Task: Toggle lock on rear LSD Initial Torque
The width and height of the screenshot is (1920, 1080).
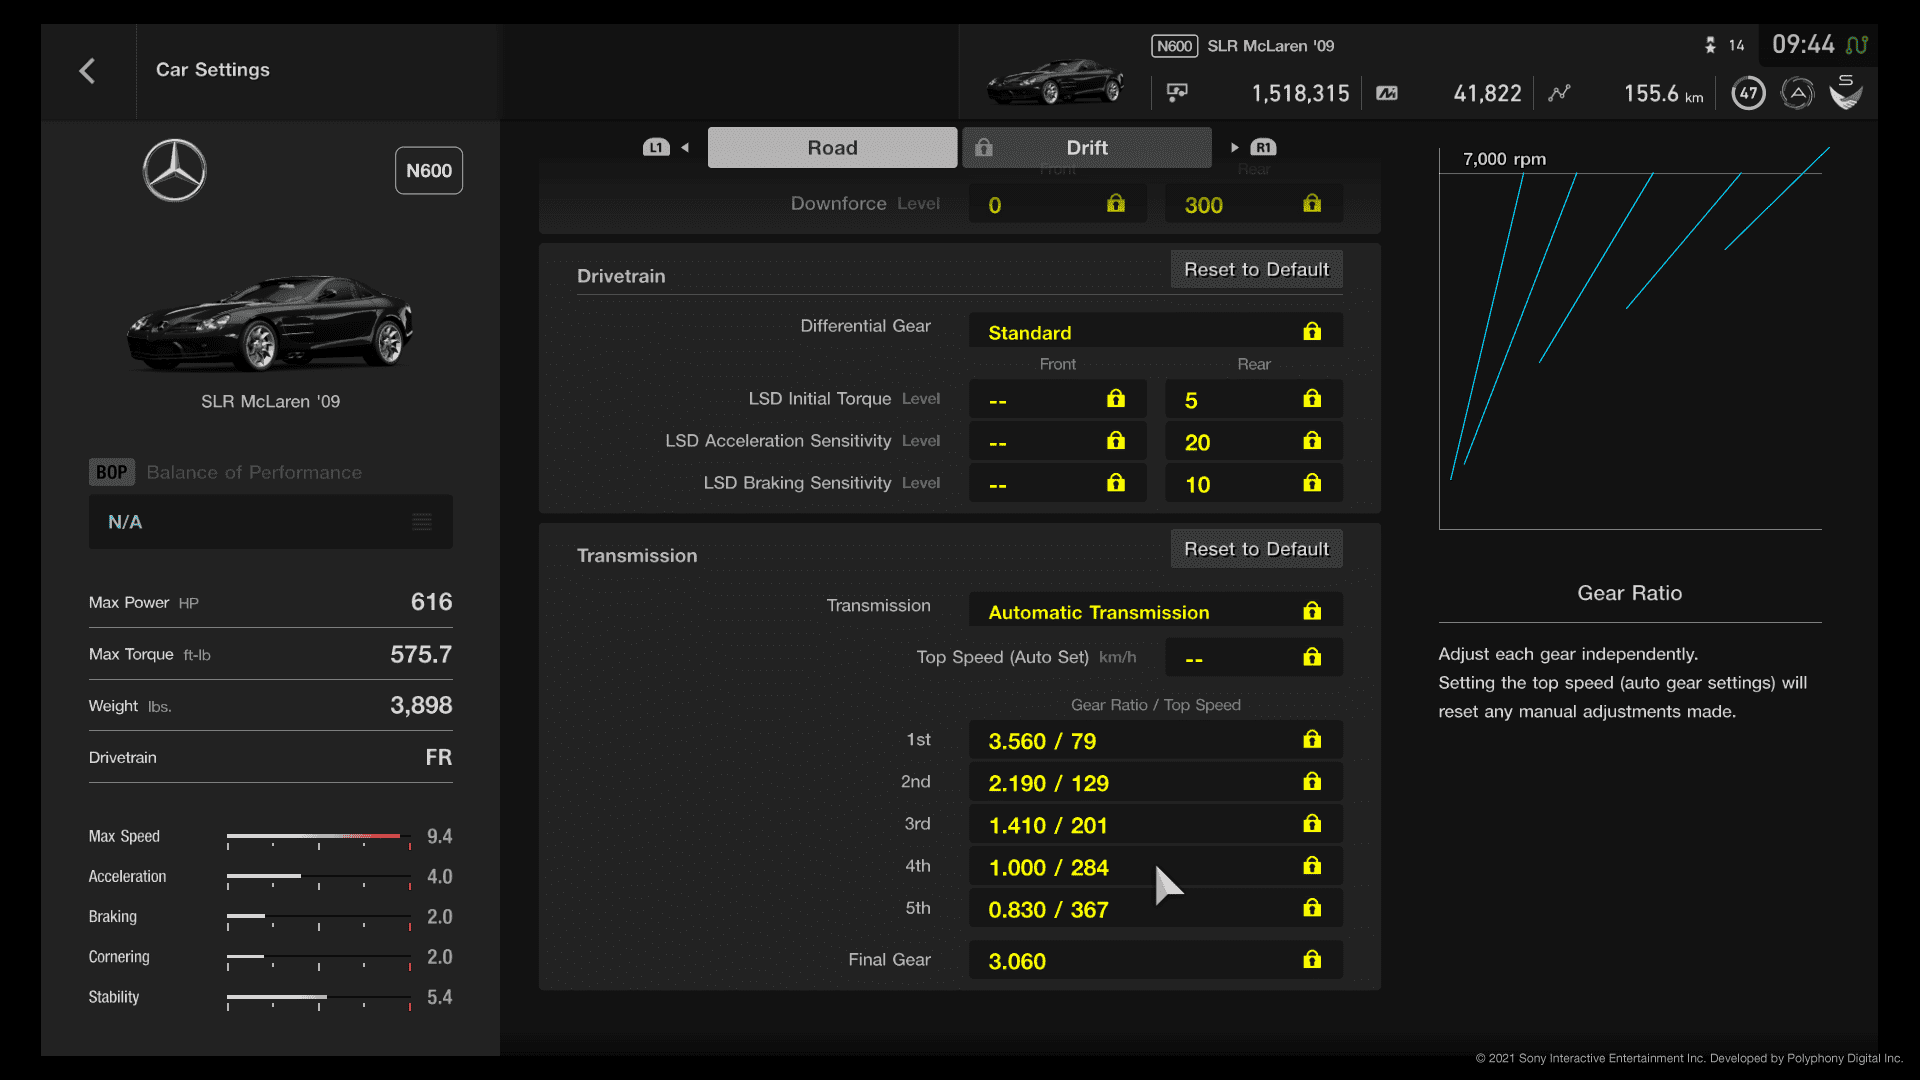Action: [1312, 399]
